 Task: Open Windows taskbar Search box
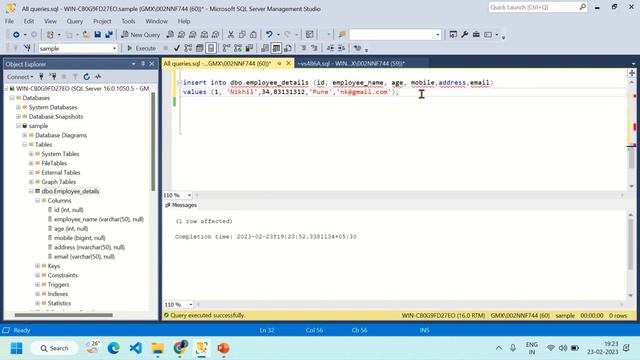[54, 348]
